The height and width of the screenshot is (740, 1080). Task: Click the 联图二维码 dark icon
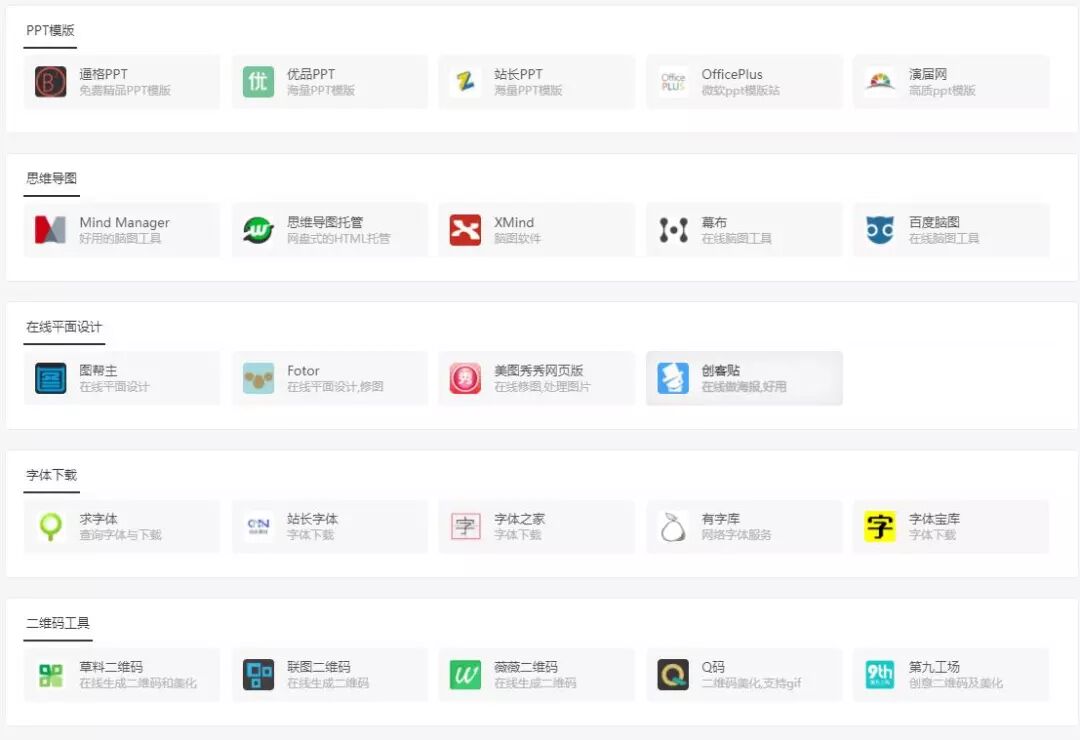[x=258, y=675]
